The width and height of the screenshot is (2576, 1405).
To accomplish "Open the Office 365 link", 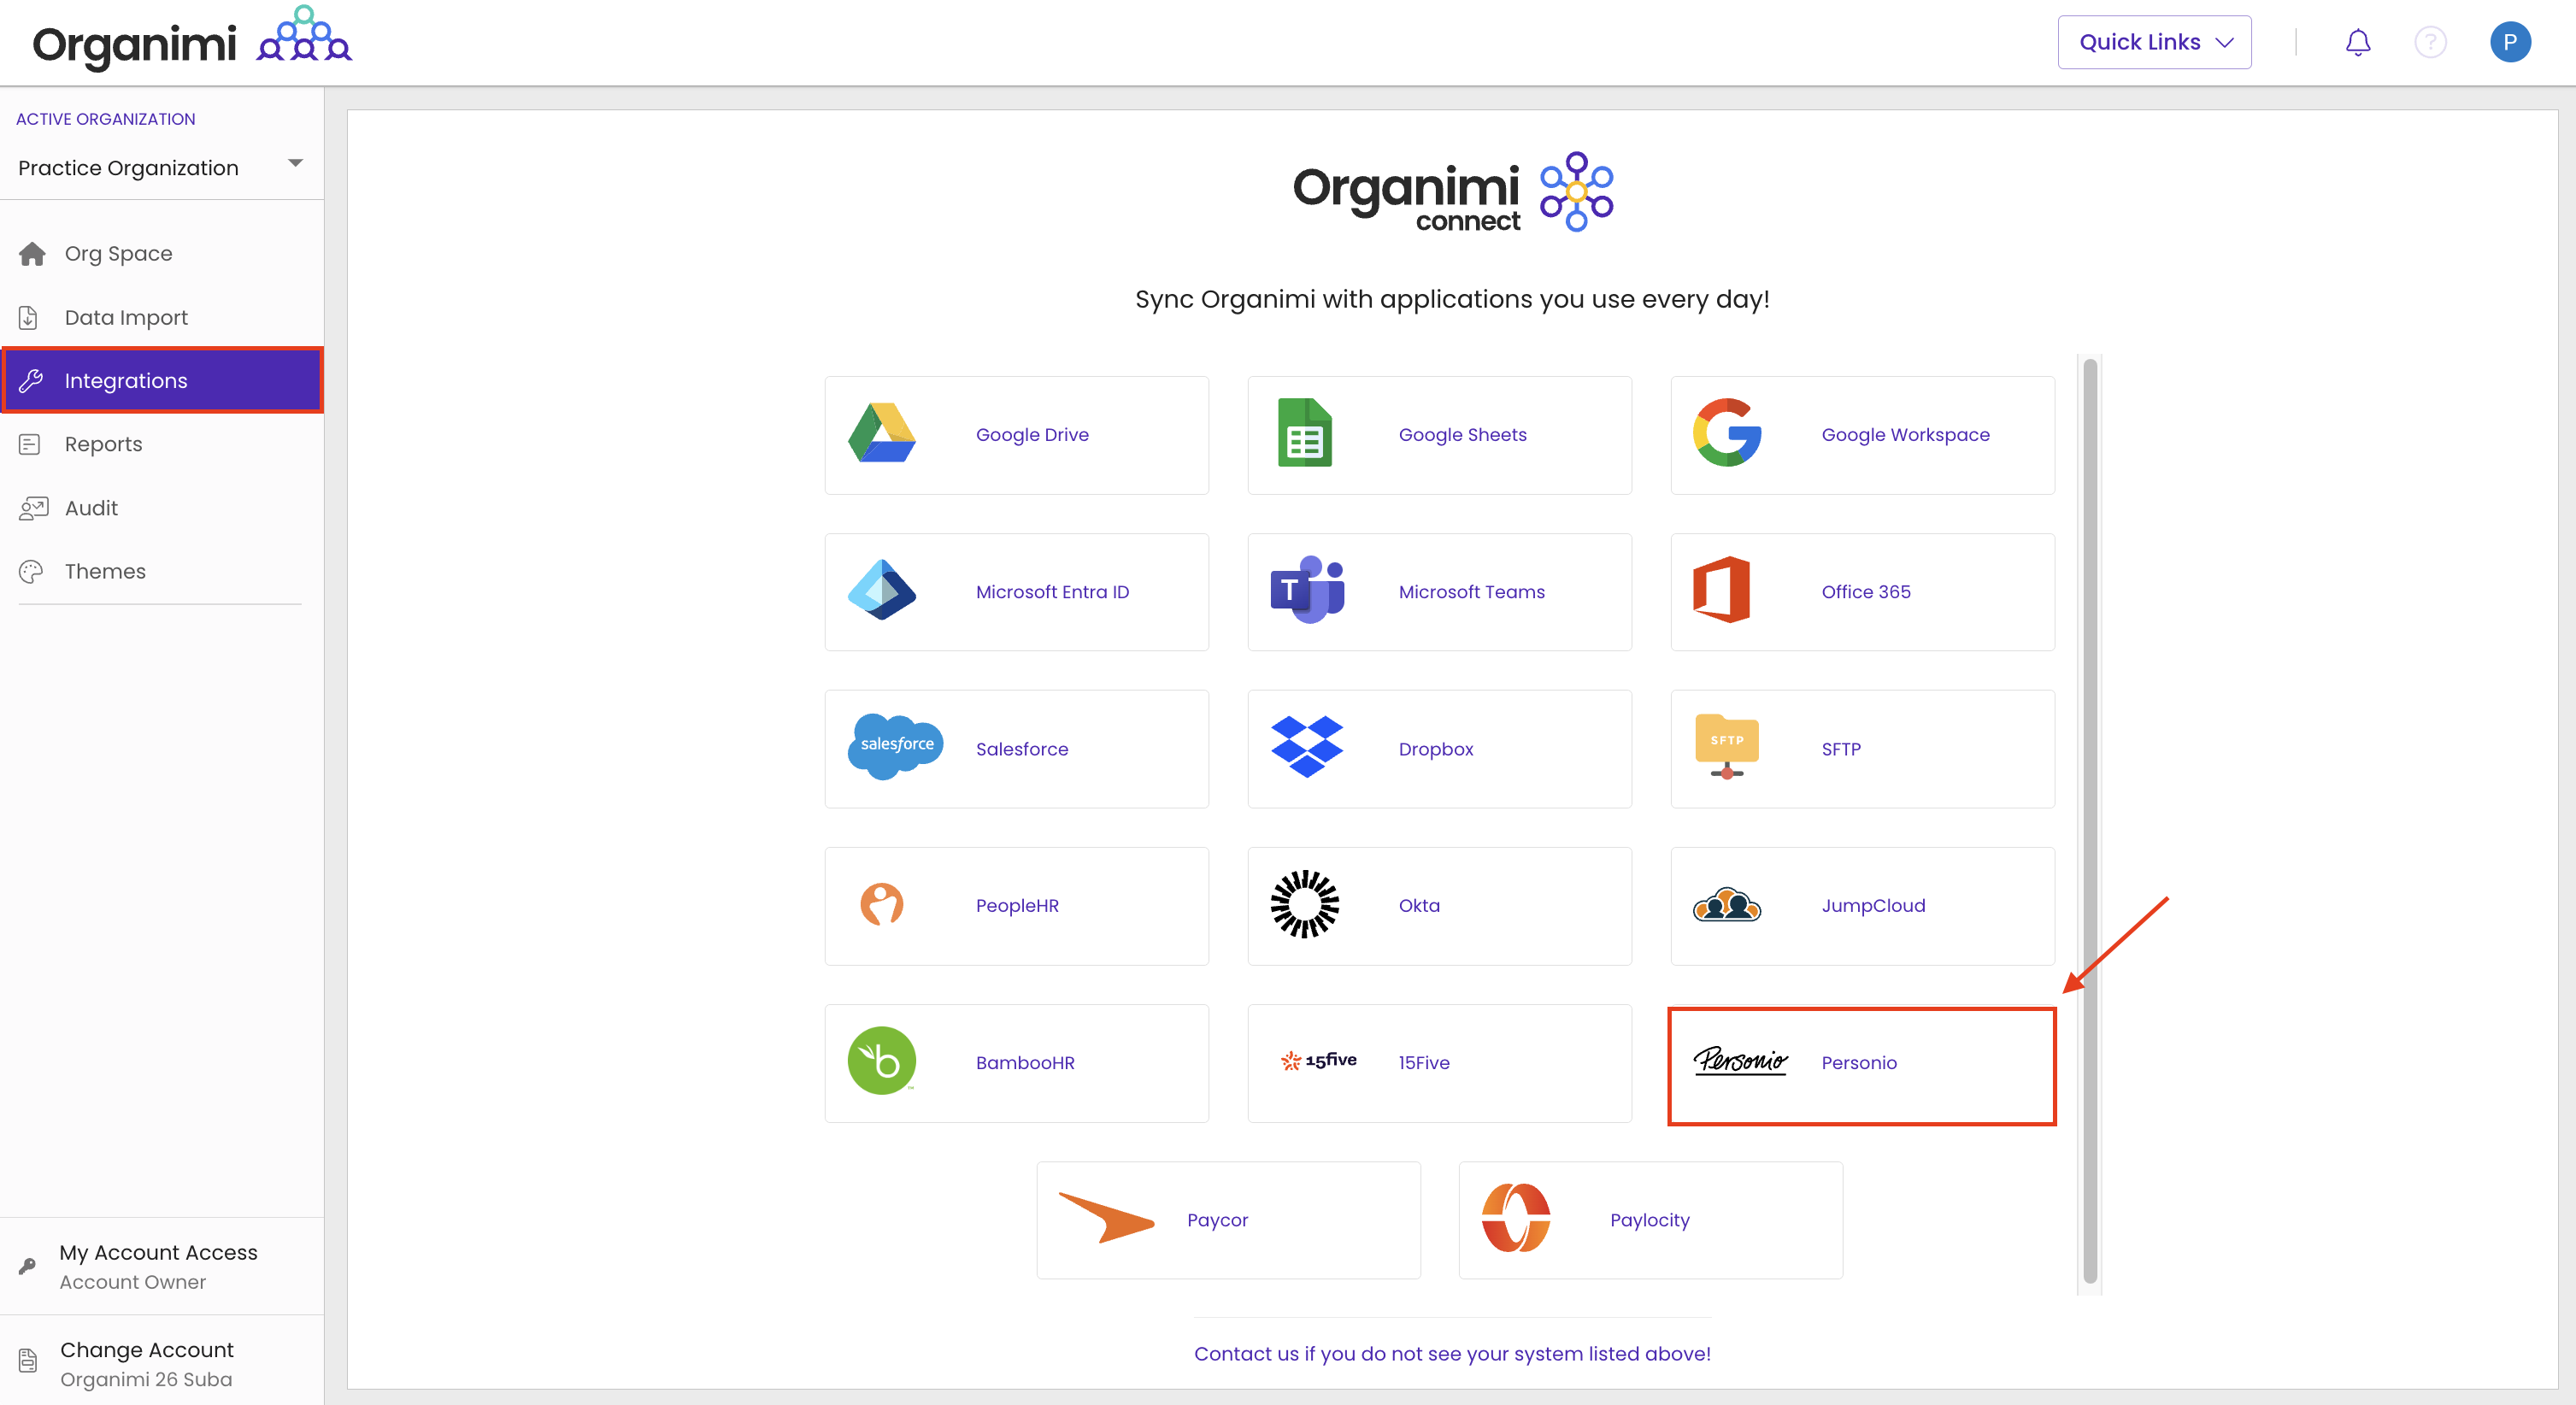I will click(x=1866, y=591).
